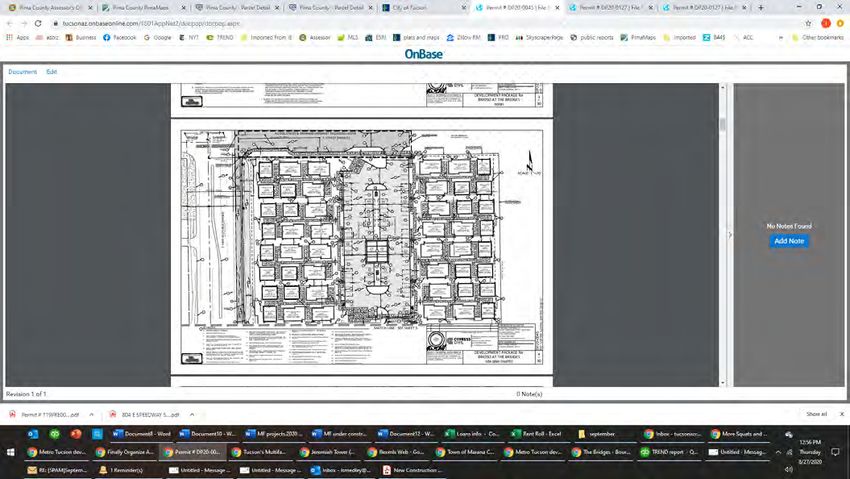Open the taskbar clock and date

(x=810, y=452)
